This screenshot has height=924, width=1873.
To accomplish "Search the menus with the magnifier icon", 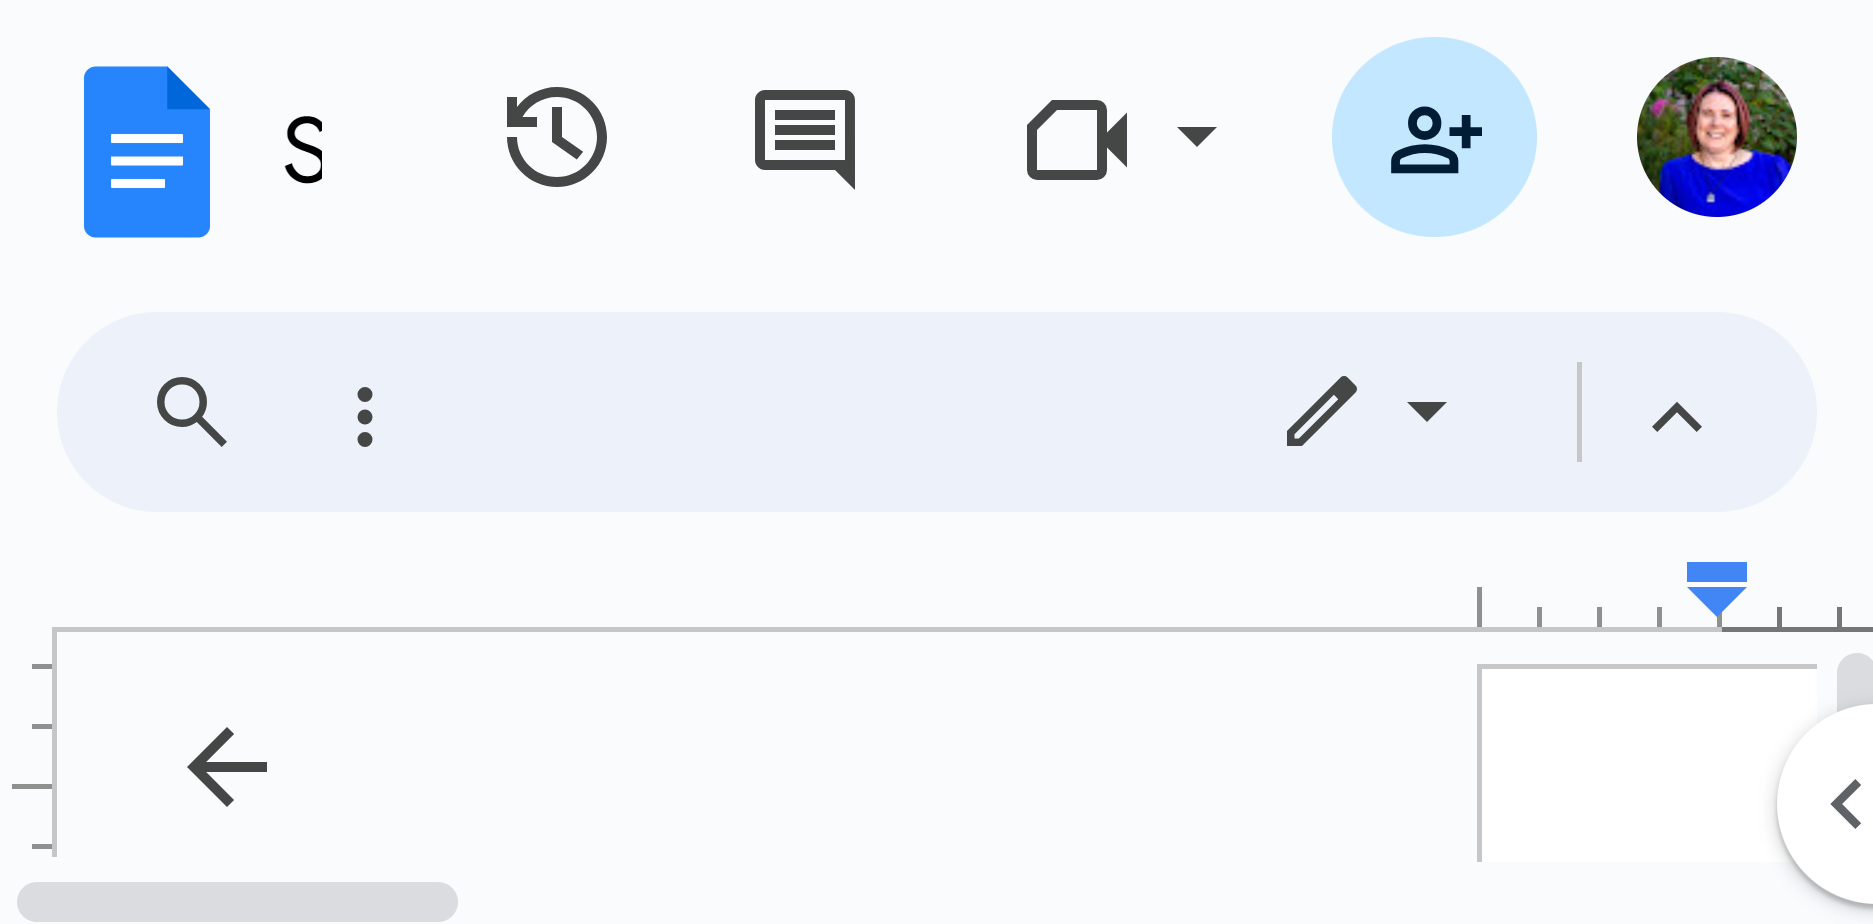I will coord(192,411).
